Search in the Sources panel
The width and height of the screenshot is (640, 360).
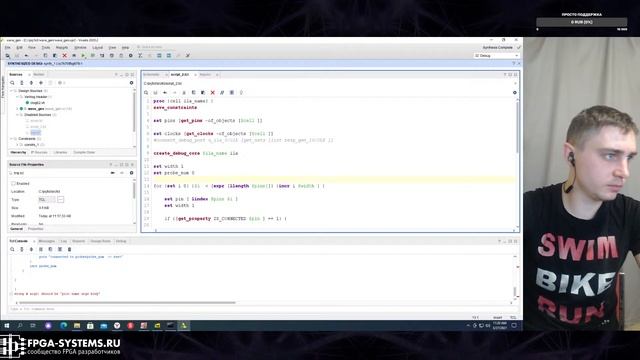(x=12, y=83)
